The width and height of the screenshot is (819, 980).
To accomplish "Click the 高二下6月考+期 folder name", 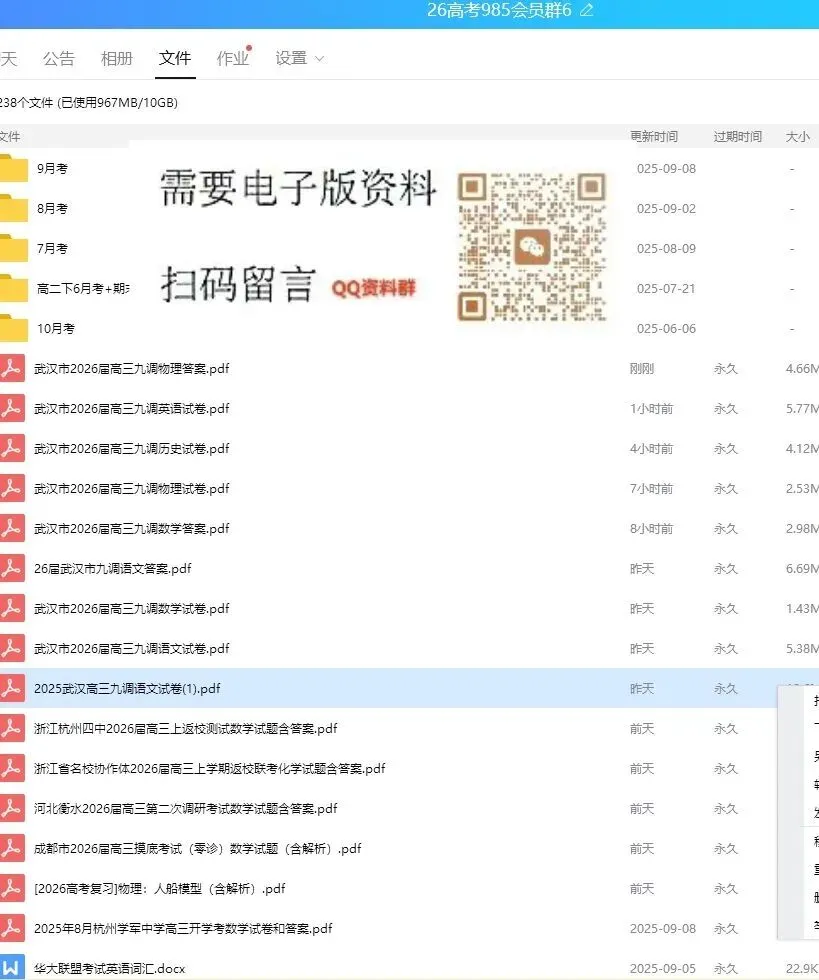I will point(83,289).
